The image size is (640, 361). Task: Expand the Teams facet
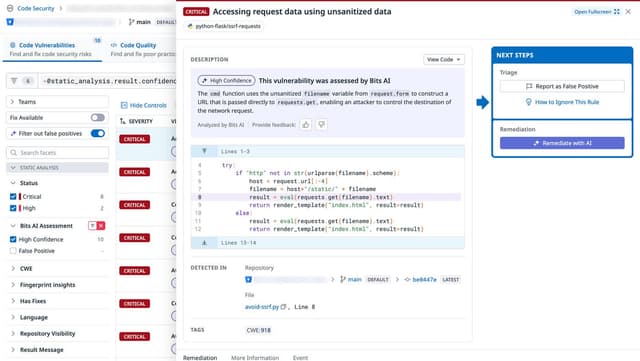pos(58,102)
